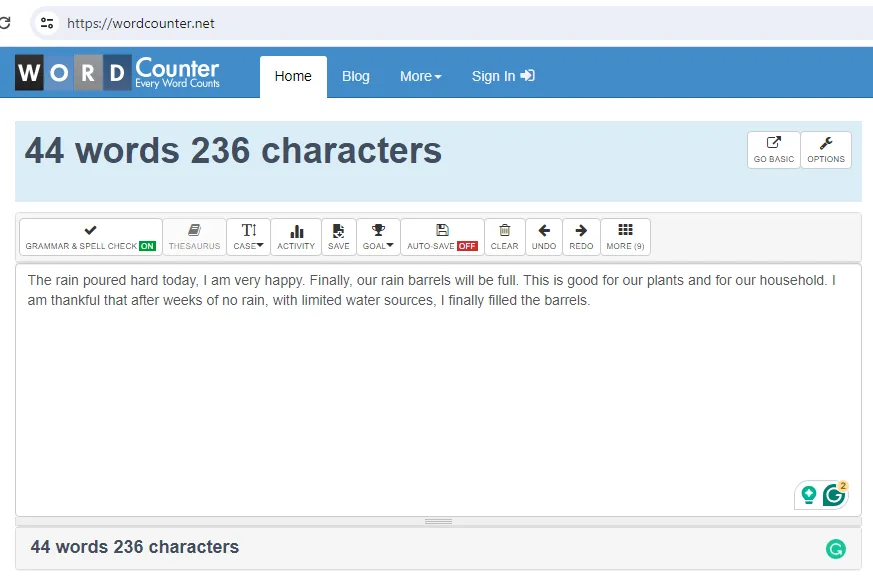
Task: Click the top '44 words 236 characters' heading
Action: click(x=233, y=150)
